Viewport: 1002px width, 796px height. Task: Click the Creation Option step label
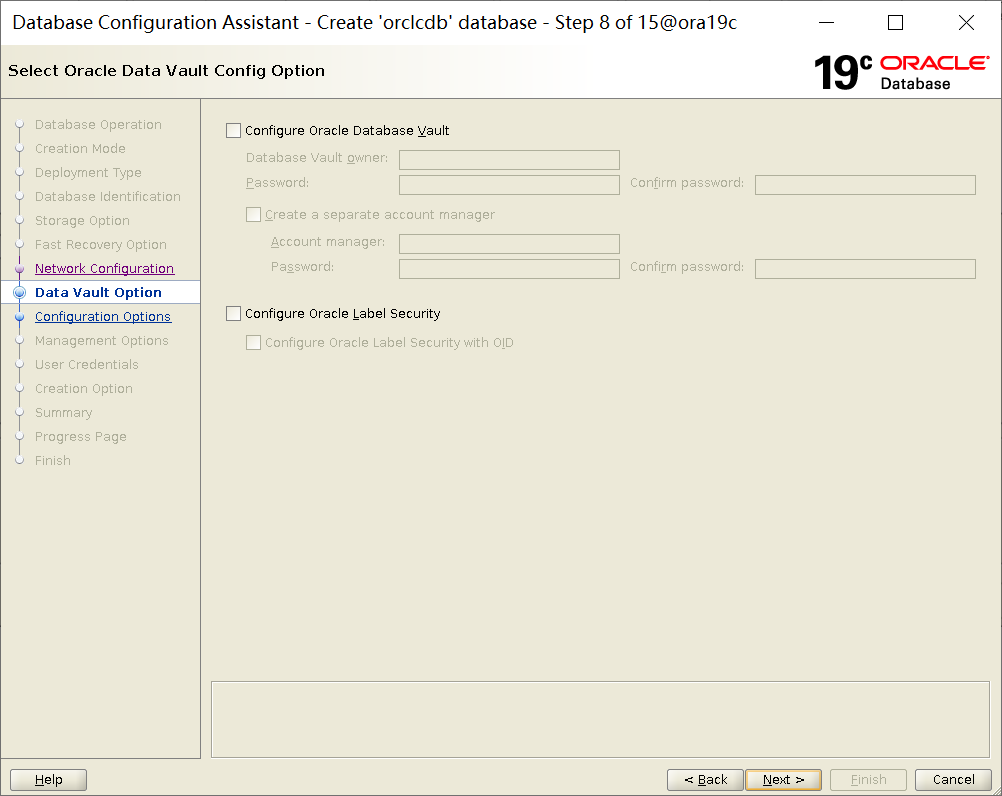point(84,388)
